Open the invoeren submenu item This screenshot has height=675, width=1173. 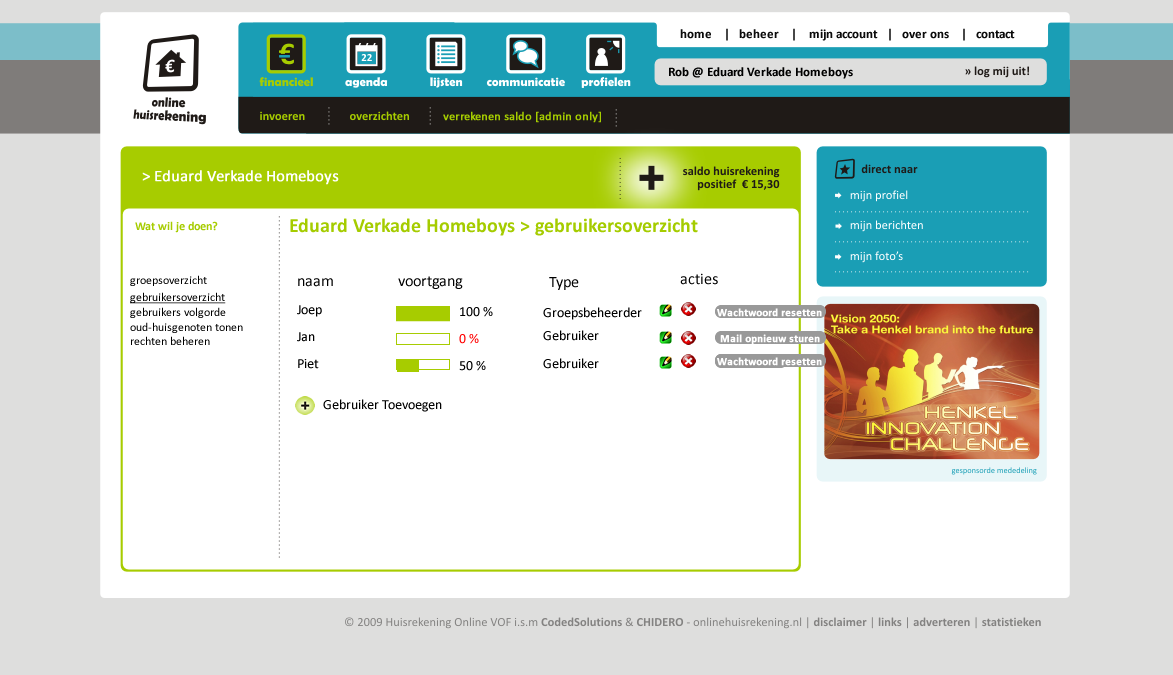[x=282, y=116]
